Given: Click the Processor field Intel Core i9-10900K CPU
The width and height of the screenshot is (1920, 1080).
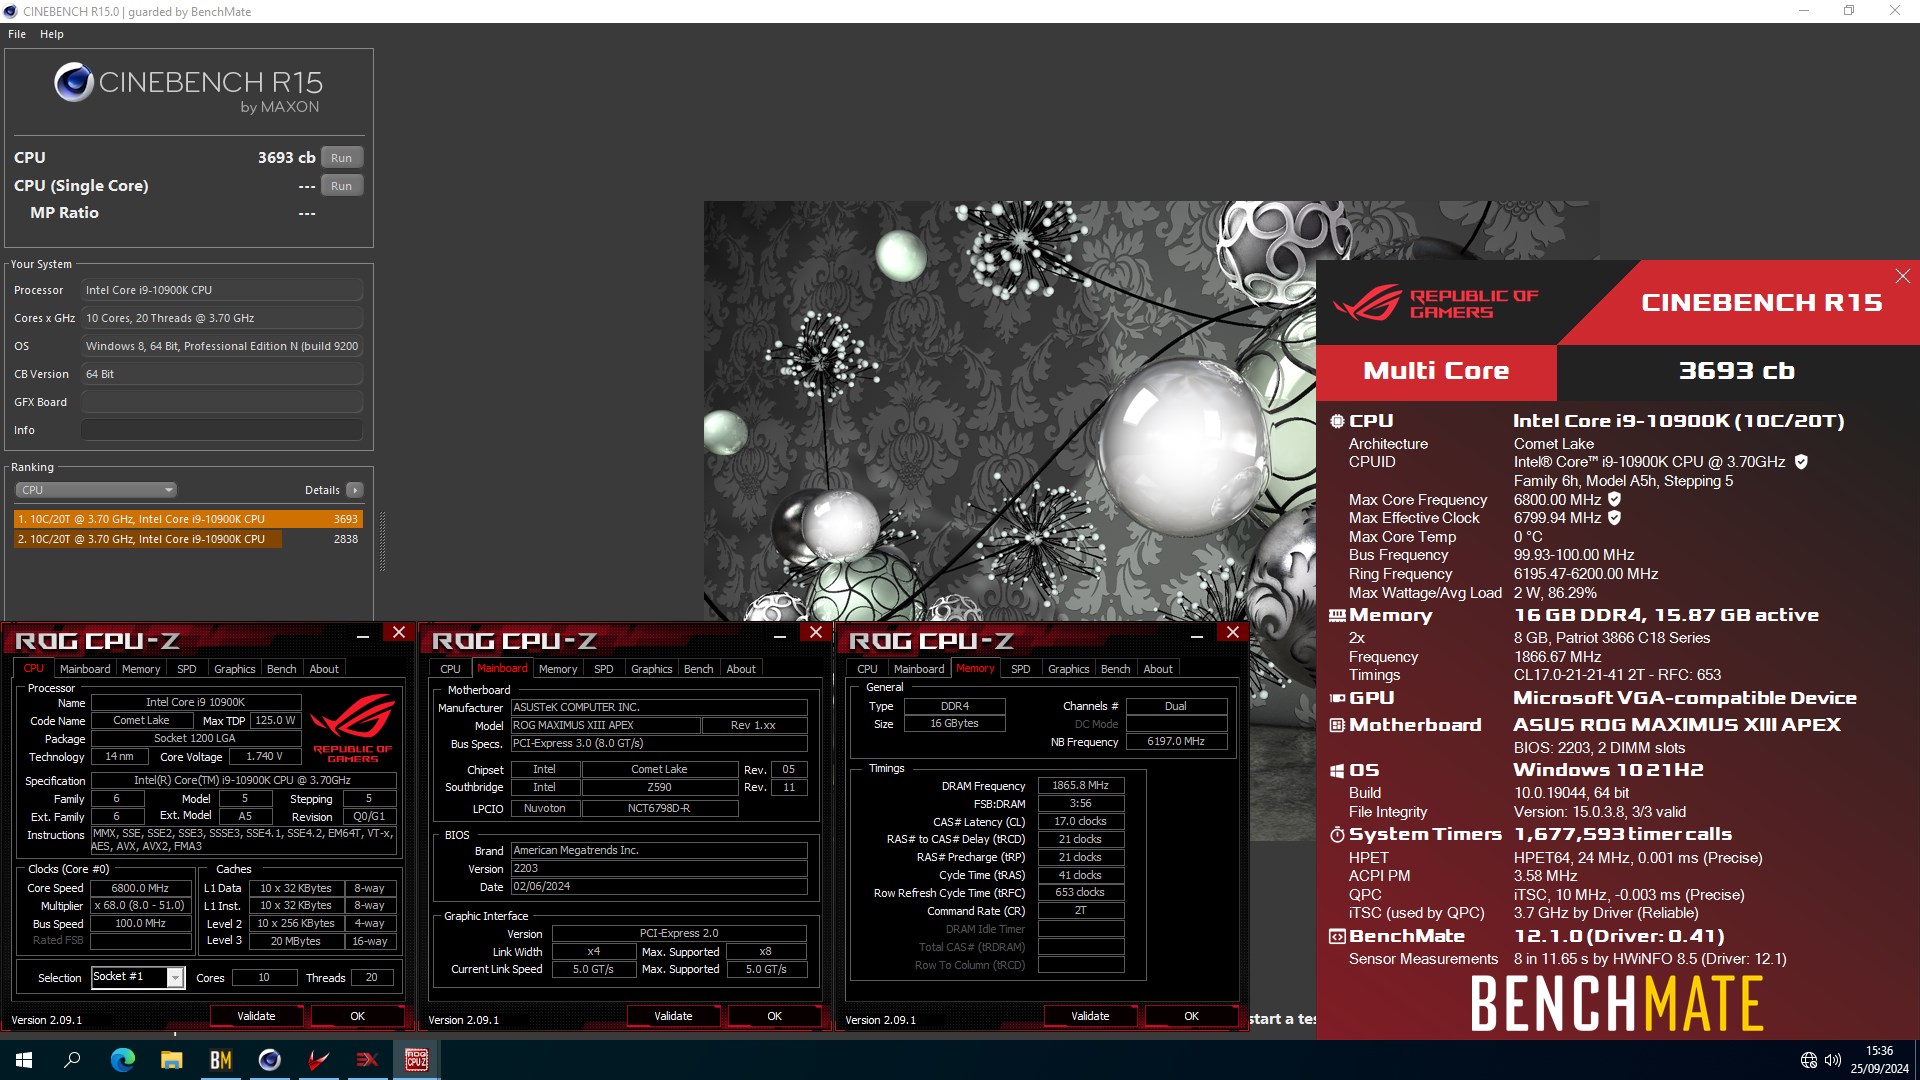Looking at the screenshot, I should 222,290.
